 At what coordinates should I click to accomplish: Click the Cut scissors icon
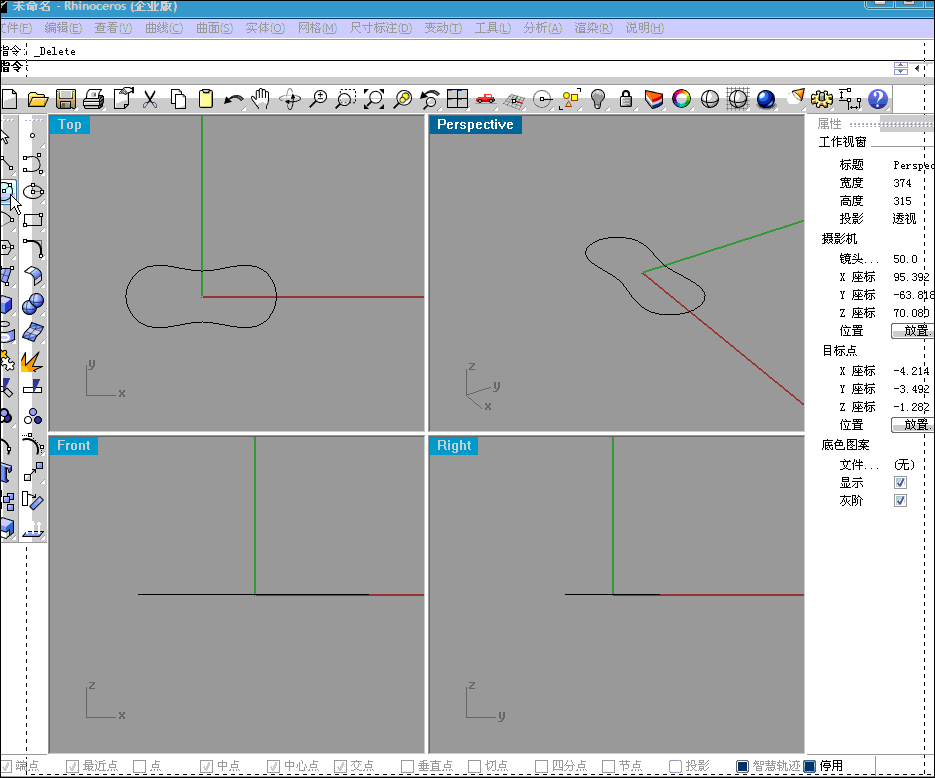[150, 99]
